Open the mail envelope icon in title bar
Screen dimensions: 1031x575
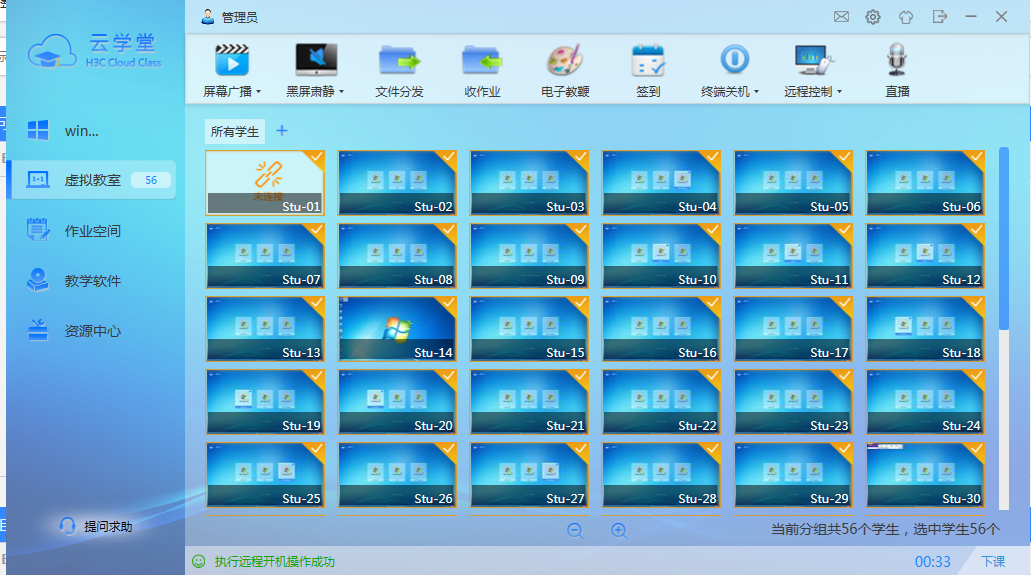841,16
